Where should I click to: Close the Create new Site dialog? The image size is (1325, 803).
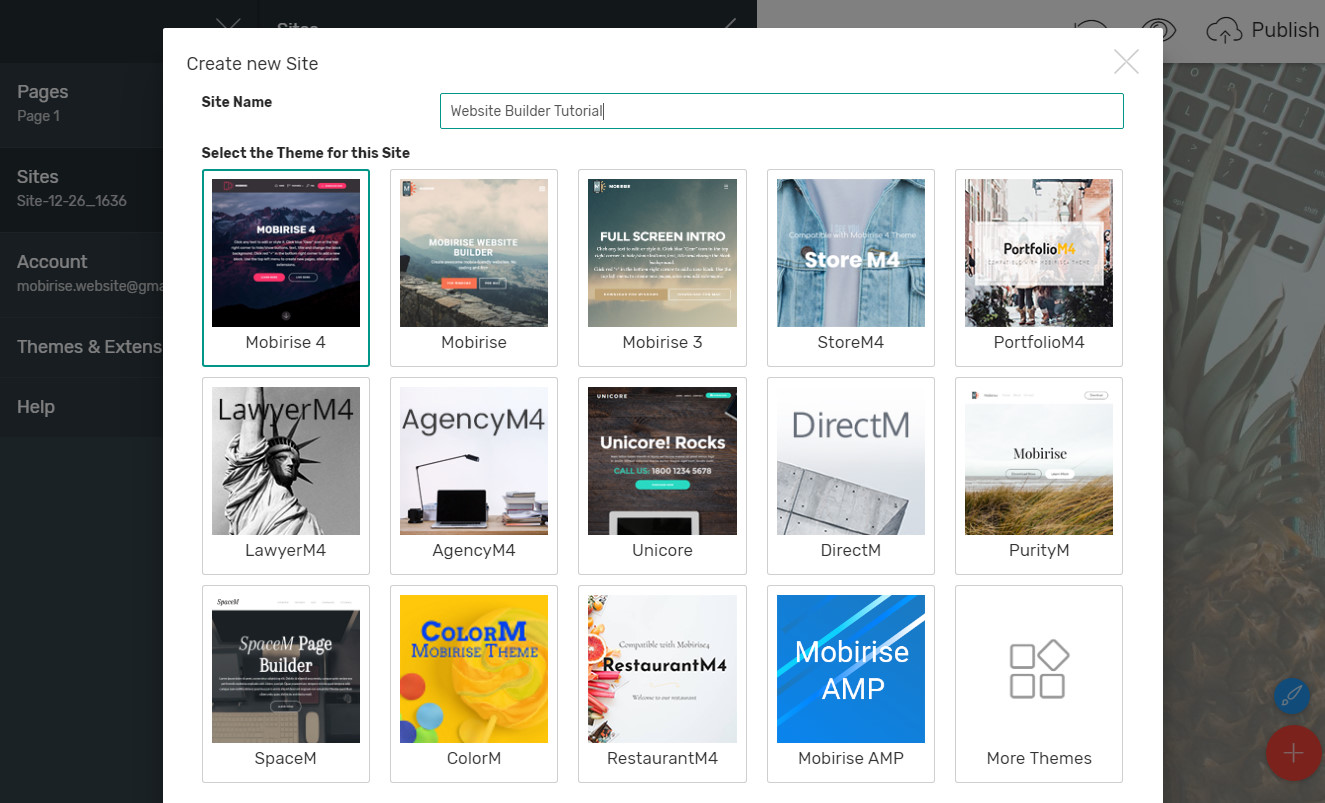[x=1126, y=62]
